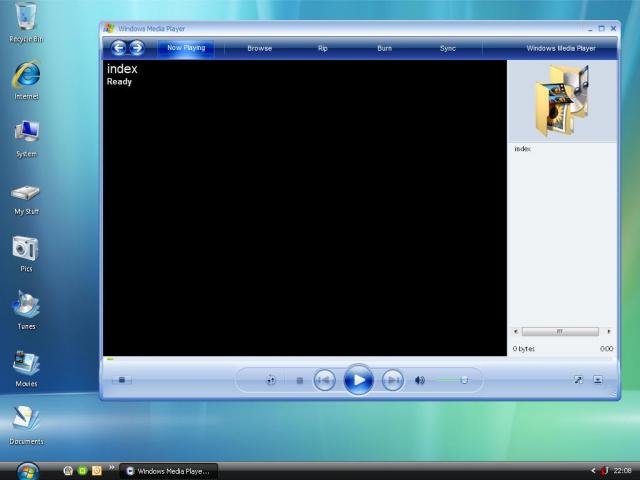The image size is (640, 480).
Task: Minimize the Windows Media Player window
Action: (x=590, y=29)
